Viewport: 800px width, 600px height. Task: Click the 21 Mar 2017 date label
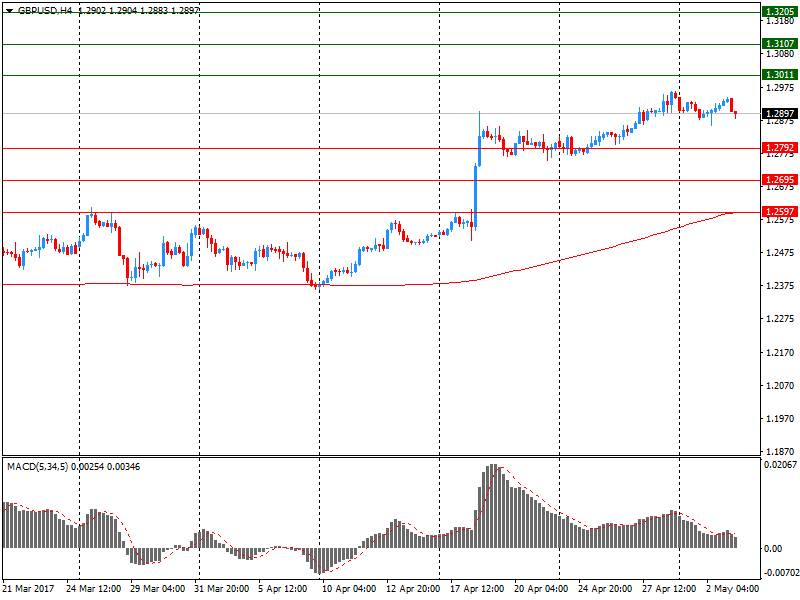tap(28, 589)
